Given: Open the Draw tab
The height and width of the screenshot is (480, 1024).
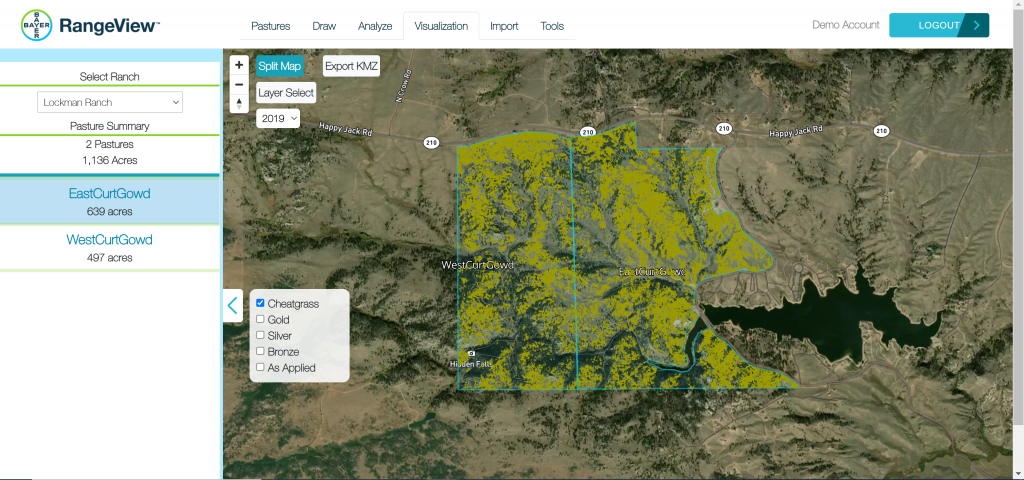Looking at the screenshot, I should point(324,26).
